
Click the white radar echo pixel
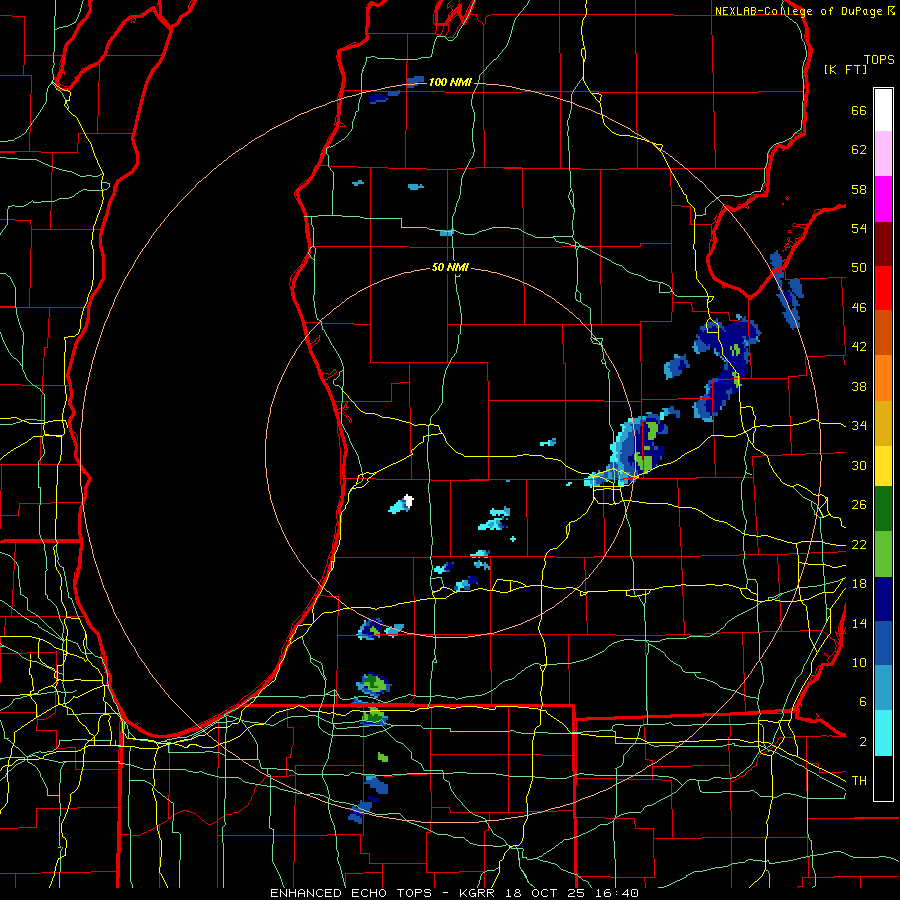[x=409, y=501]
